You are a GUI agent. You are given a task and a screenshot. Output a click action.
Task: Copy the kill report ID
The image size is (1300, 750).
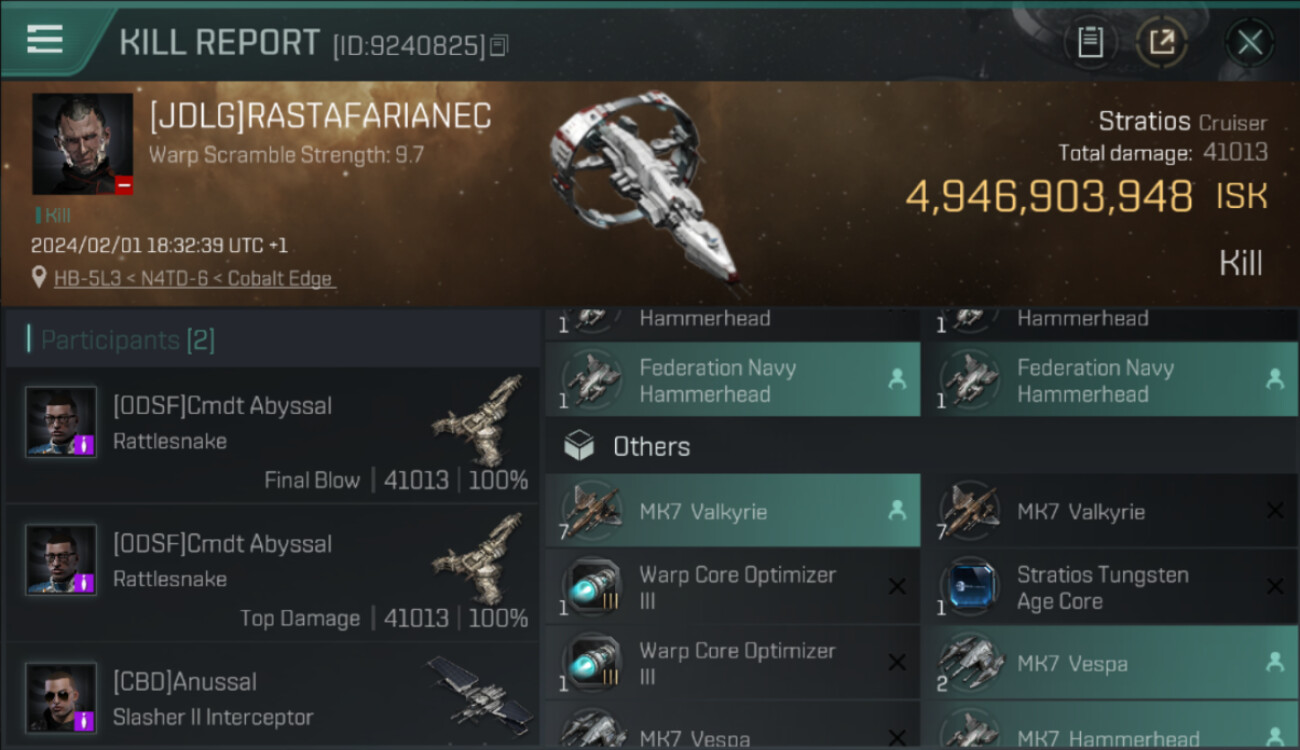(499, 45)
